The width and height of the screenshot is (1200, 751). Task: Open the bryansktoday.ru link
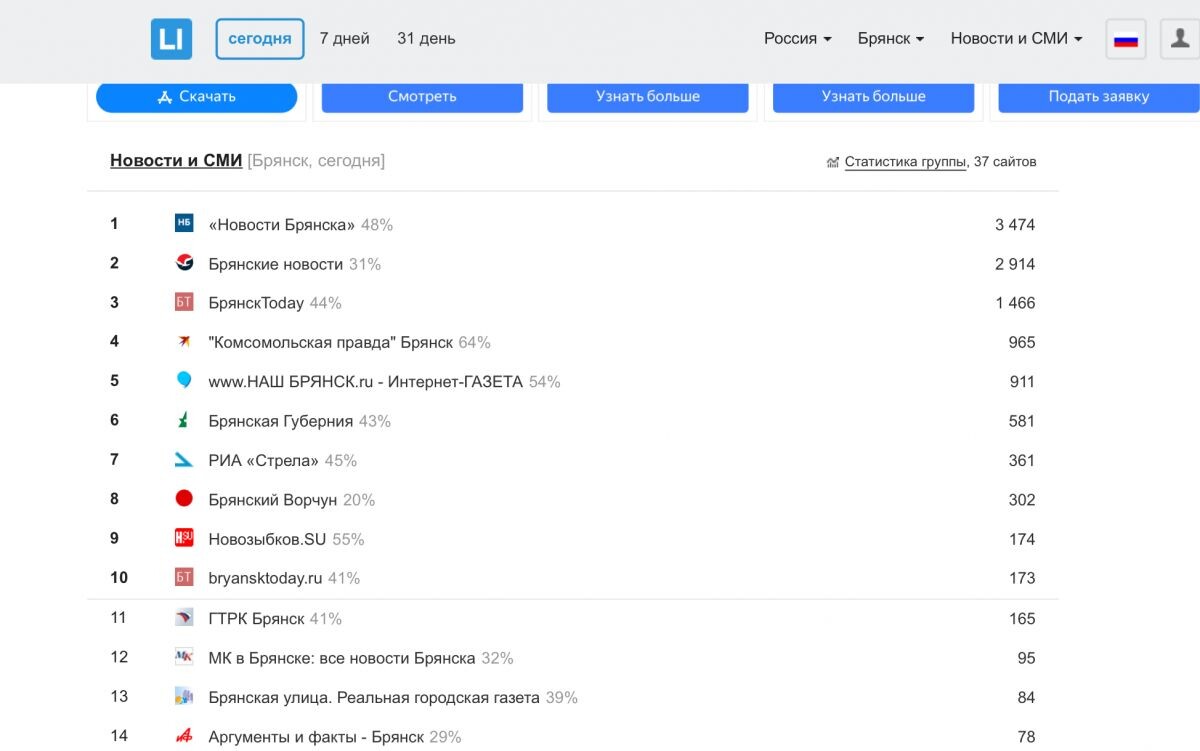[x=265, y=579]
